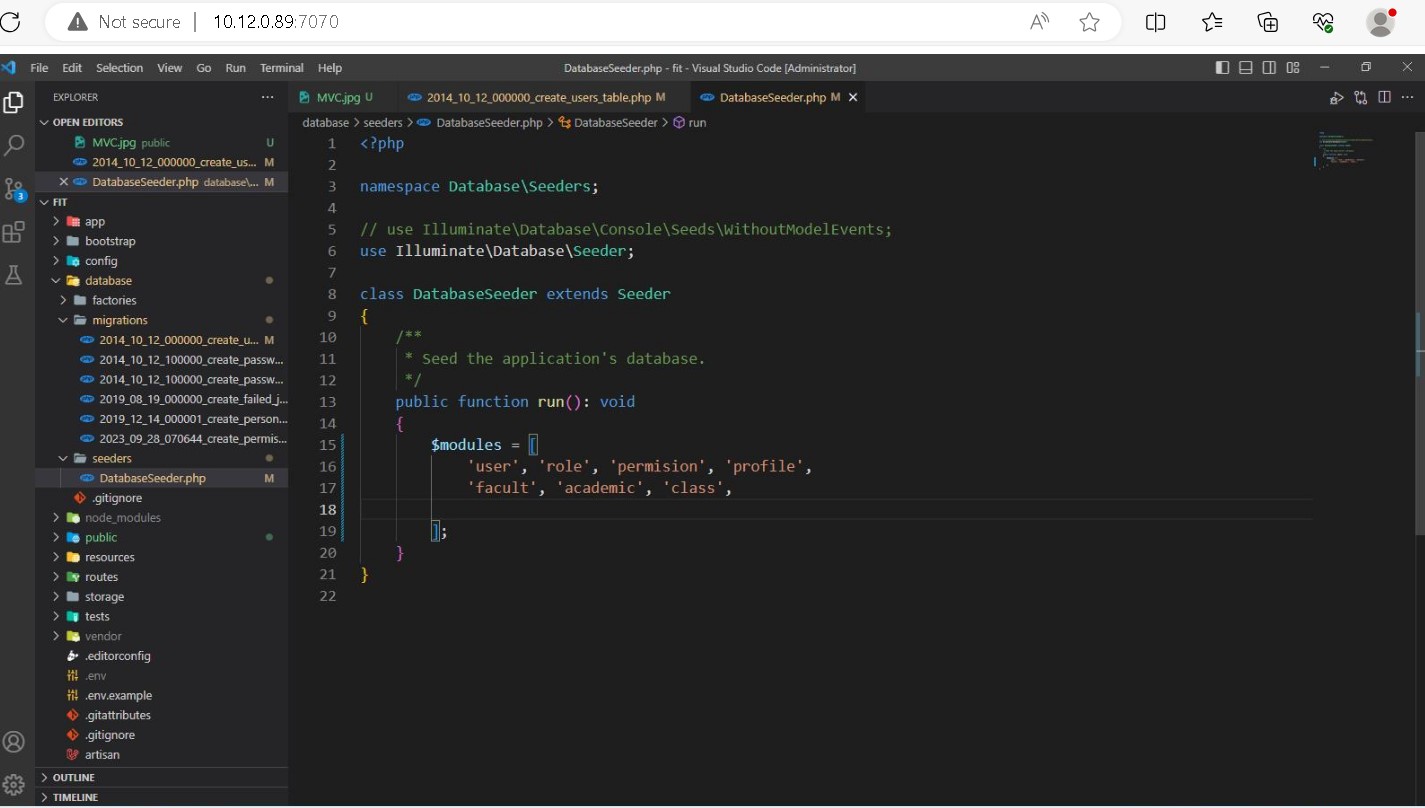This screenshot has height=808, width=1425.
Task: Open the Extensions view icon
Action: (x=14, y=233)
